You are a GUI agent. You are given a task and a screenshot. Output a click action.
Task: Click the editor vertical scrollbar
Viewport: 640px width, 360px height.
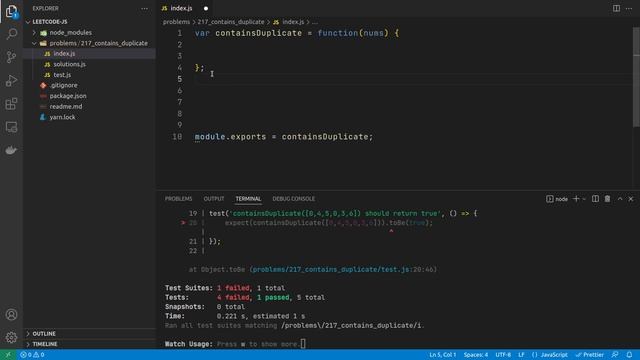(636, 78)
